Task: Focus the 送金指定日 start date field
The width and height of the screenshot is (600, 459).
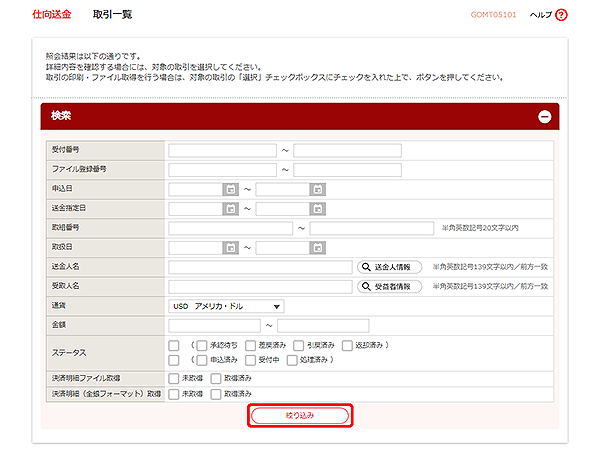Action: tap(196, 209)
